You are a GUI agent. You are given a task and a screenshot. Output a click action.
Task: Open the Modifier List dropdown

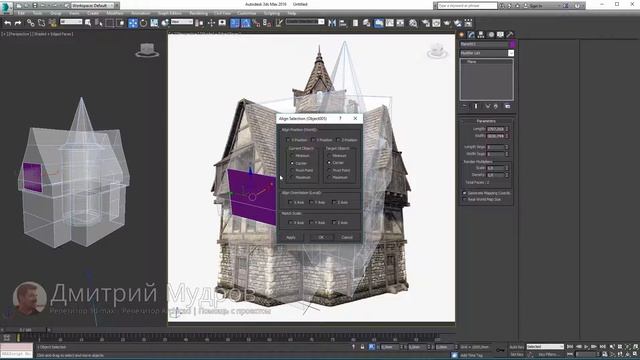pos(487,53)
